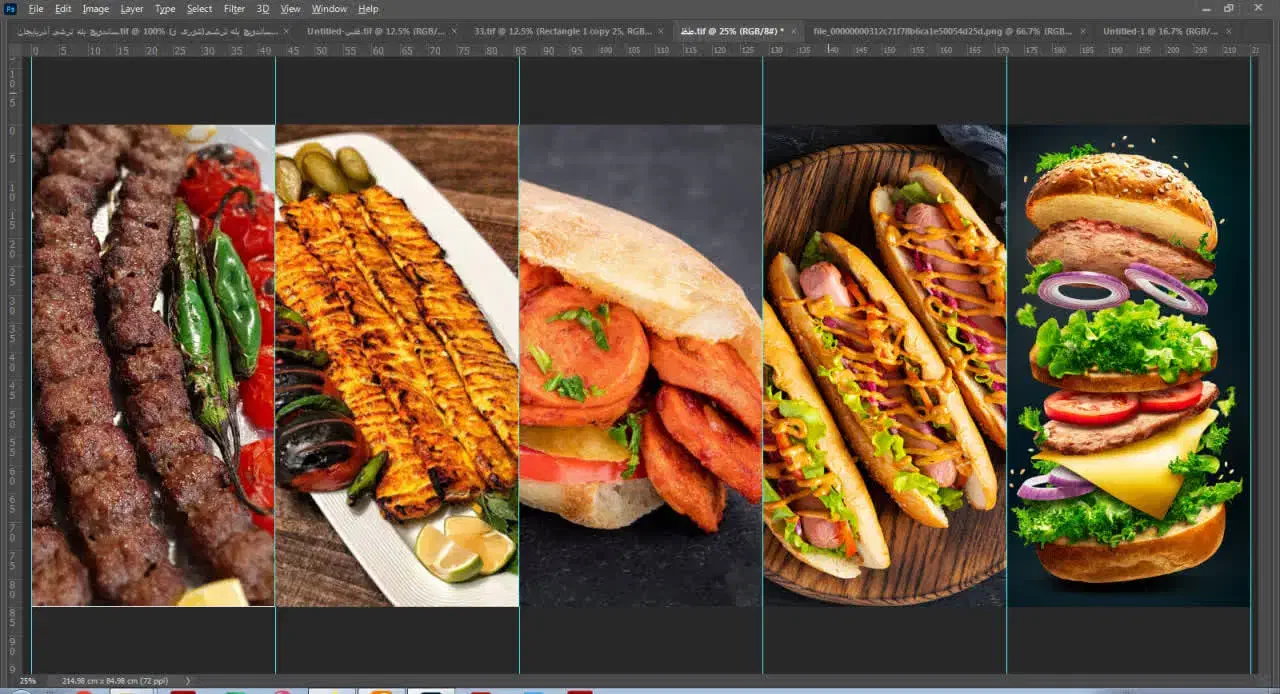Close the active 25% RGB/8# document tab
Viewport: 1280px width, 694px height.
click(x=794, y=31)
